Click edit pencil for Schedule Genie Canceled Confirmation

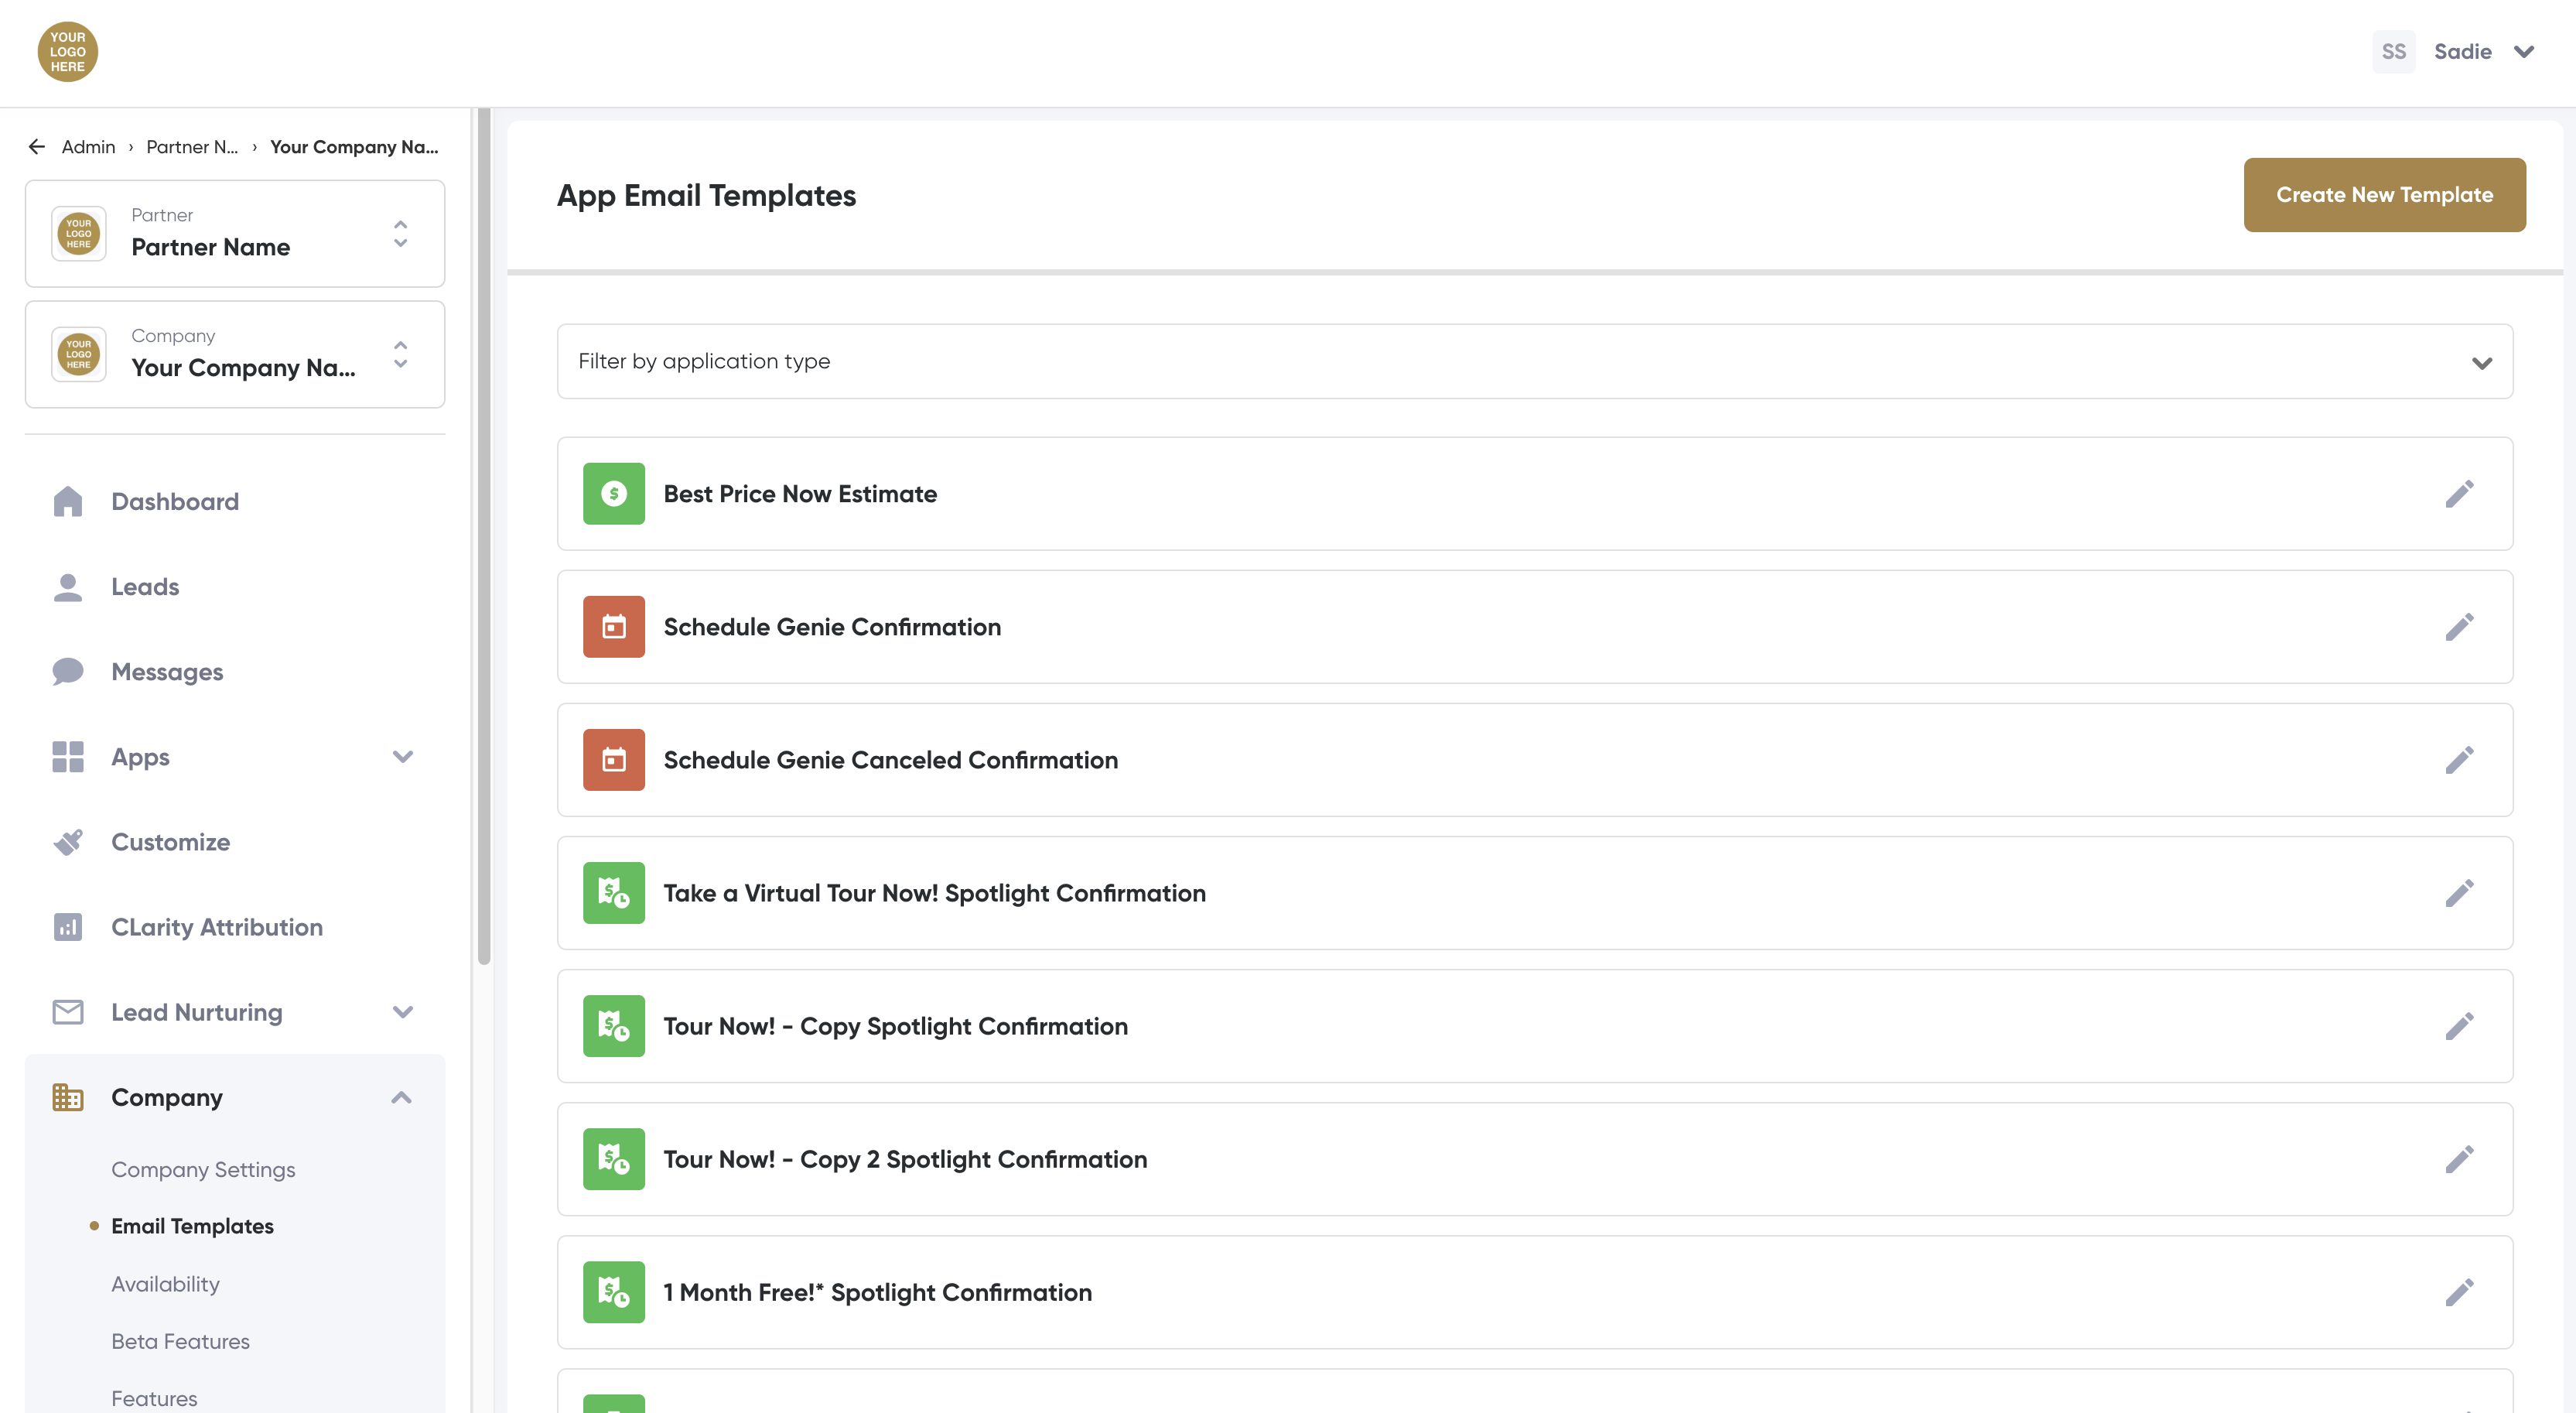2459,760
